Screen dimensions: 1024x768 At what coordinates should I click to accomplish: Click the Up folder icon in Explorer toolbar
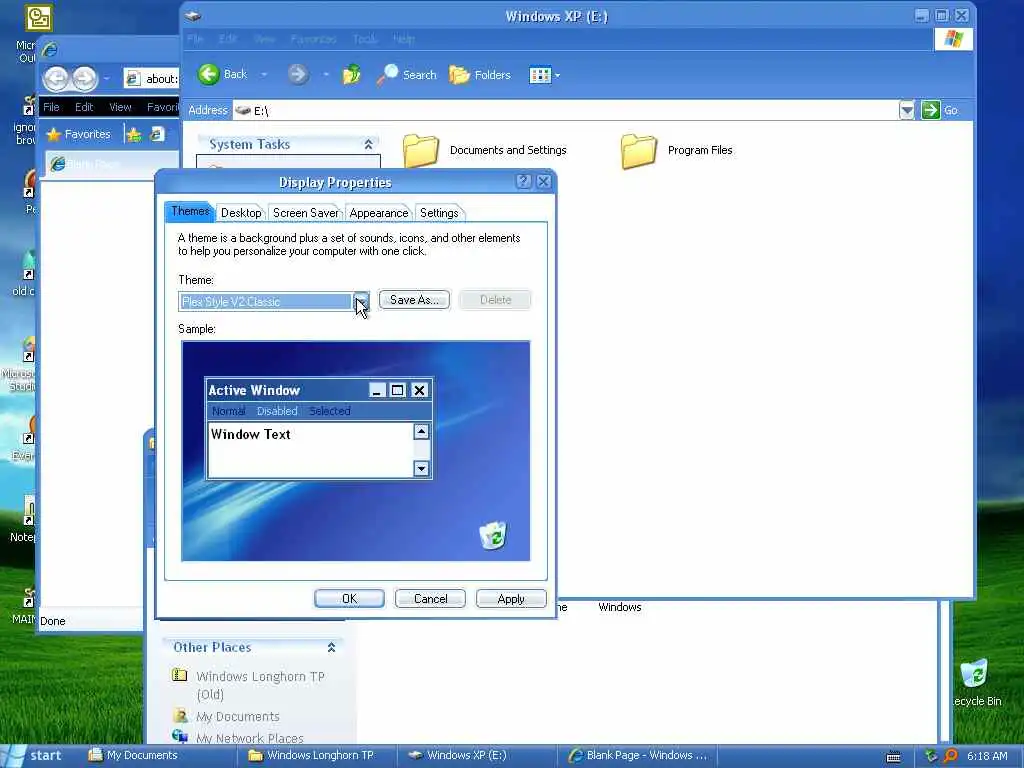click(351, 74)
